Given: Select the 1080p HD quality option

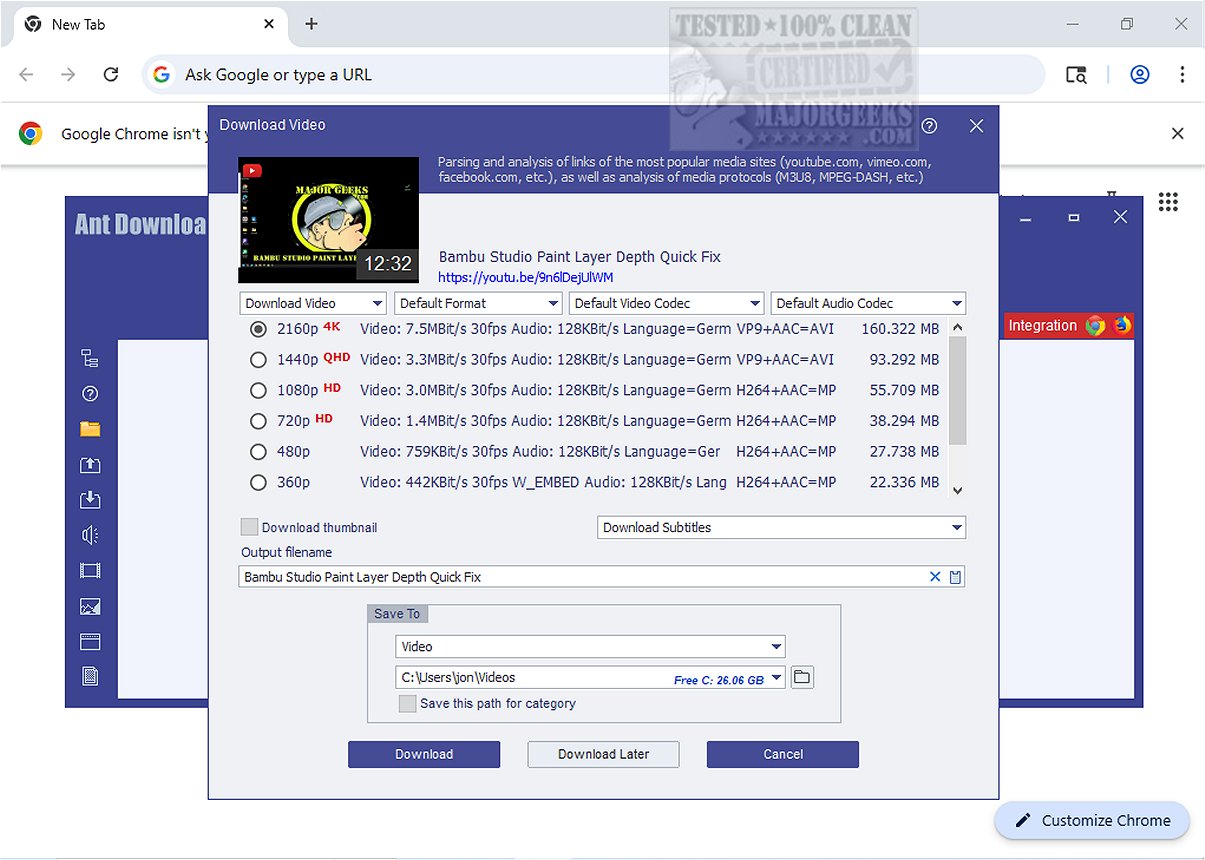Looking at the screenshot, I should click(258, 390).
